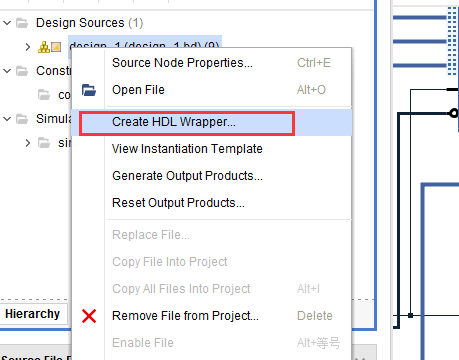Switch to the Hierarchy tab
459x360 pixels.
tap(33, 314)
